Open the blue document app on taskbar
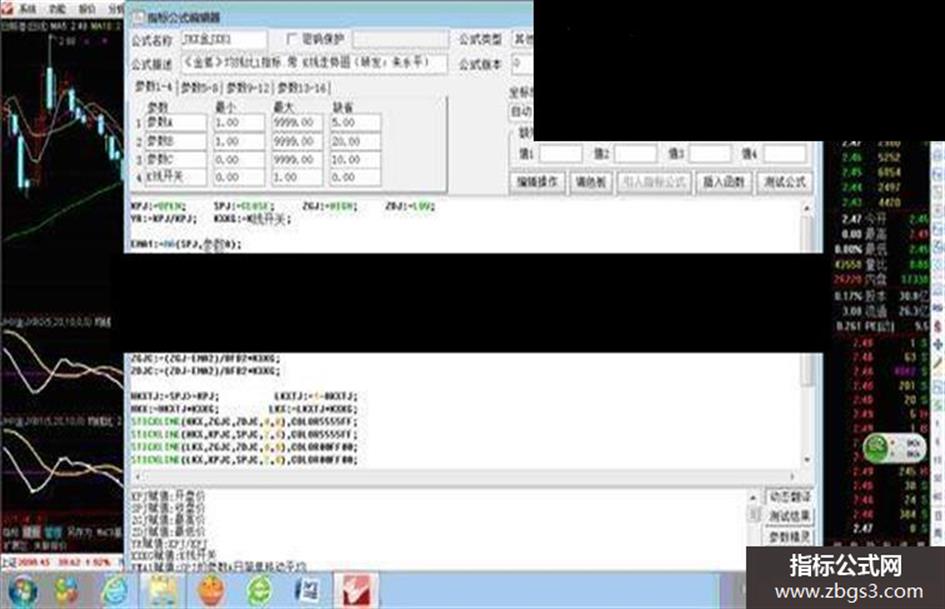Screen dimensions: 945x609 coord(310,590)
